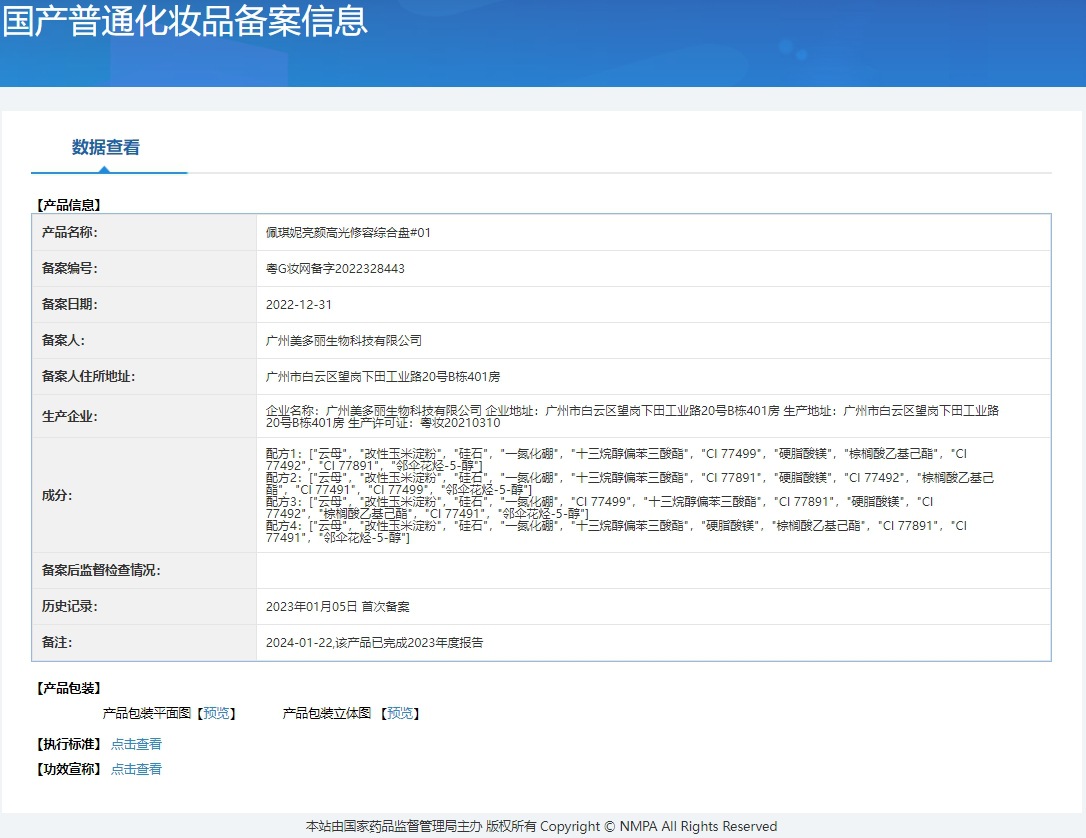Screen dimensions: 1086x838
Task: Click the NMPA copyright footer text
Action: (541, 826)
